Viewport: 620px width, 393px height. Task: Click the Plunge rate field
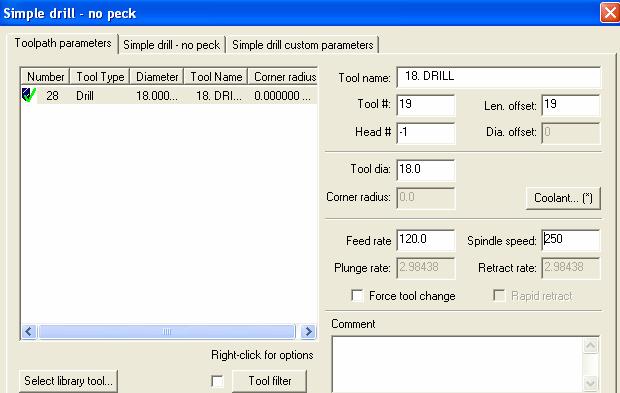click(x=425, y=268)
